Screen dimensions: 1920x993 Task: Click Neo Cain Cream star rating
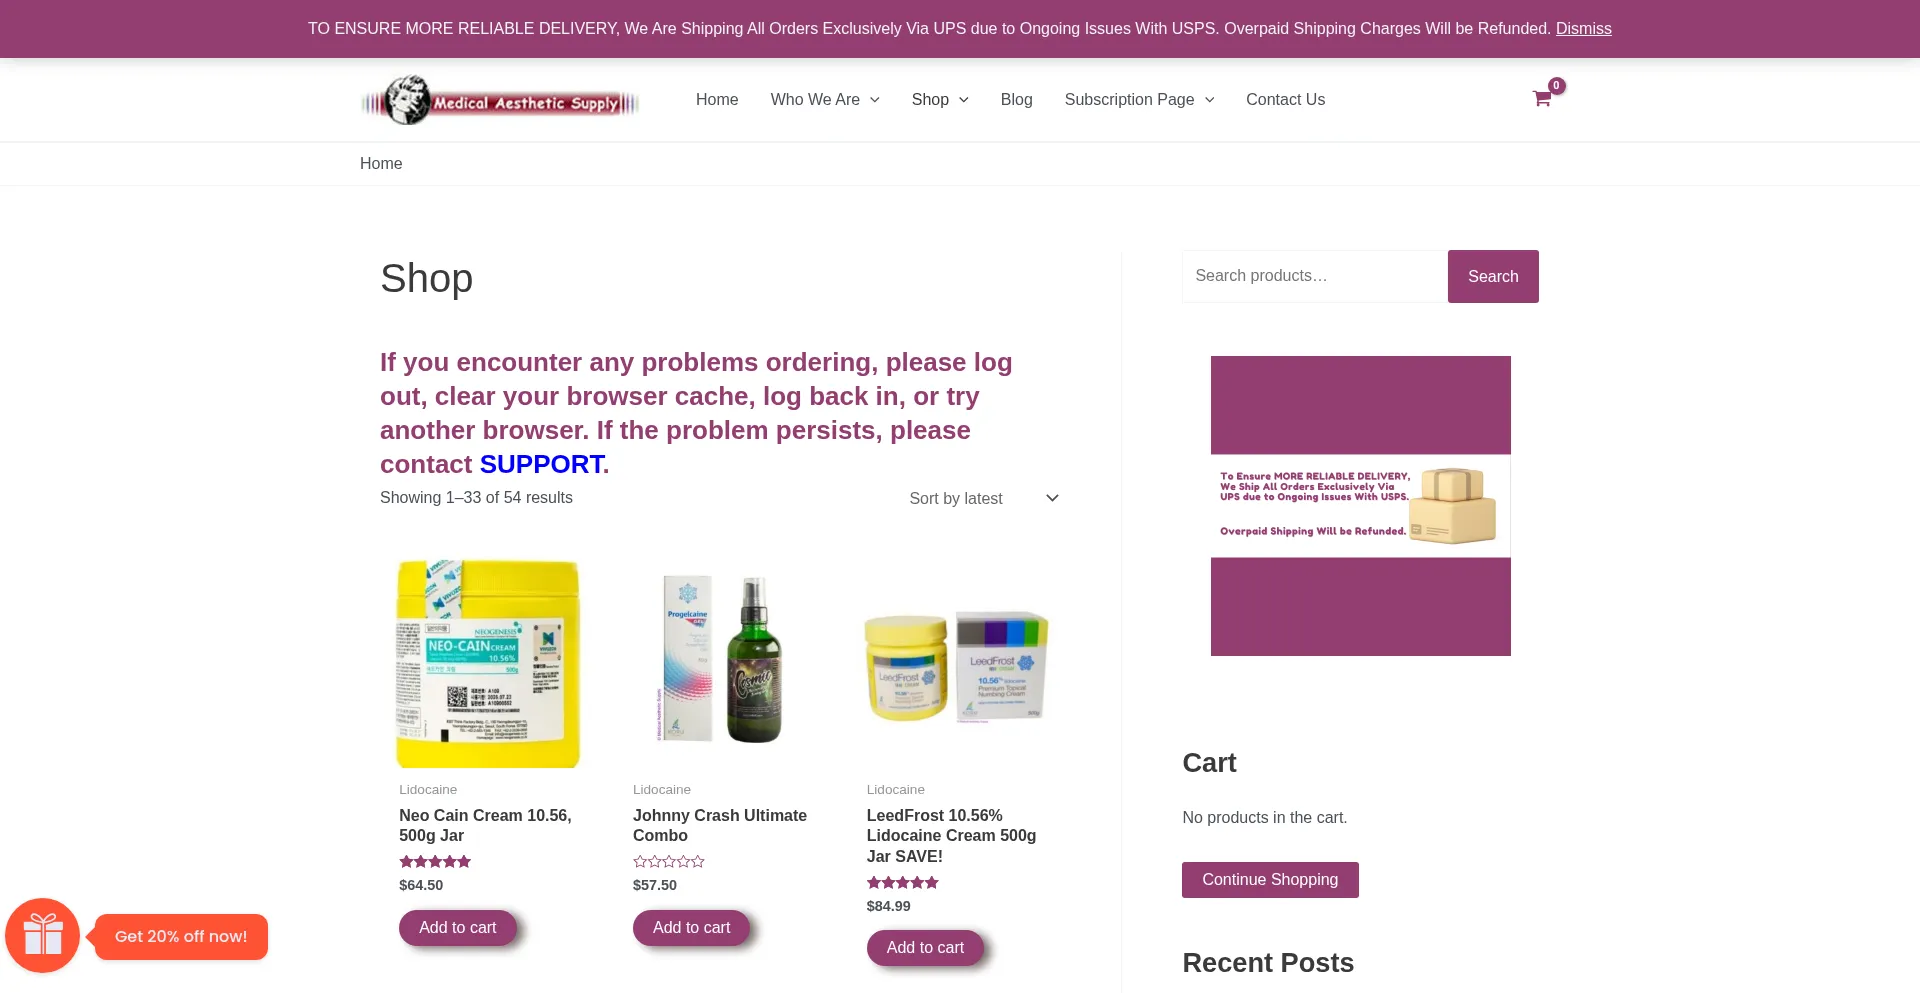(435, 862)
